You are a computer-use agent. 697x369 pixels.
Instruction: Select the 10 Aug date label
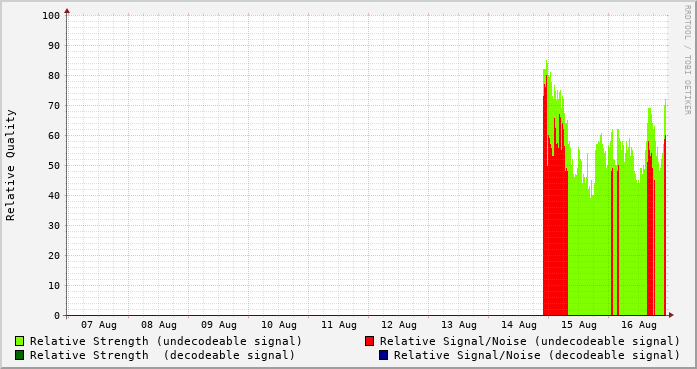pos(279,325)
